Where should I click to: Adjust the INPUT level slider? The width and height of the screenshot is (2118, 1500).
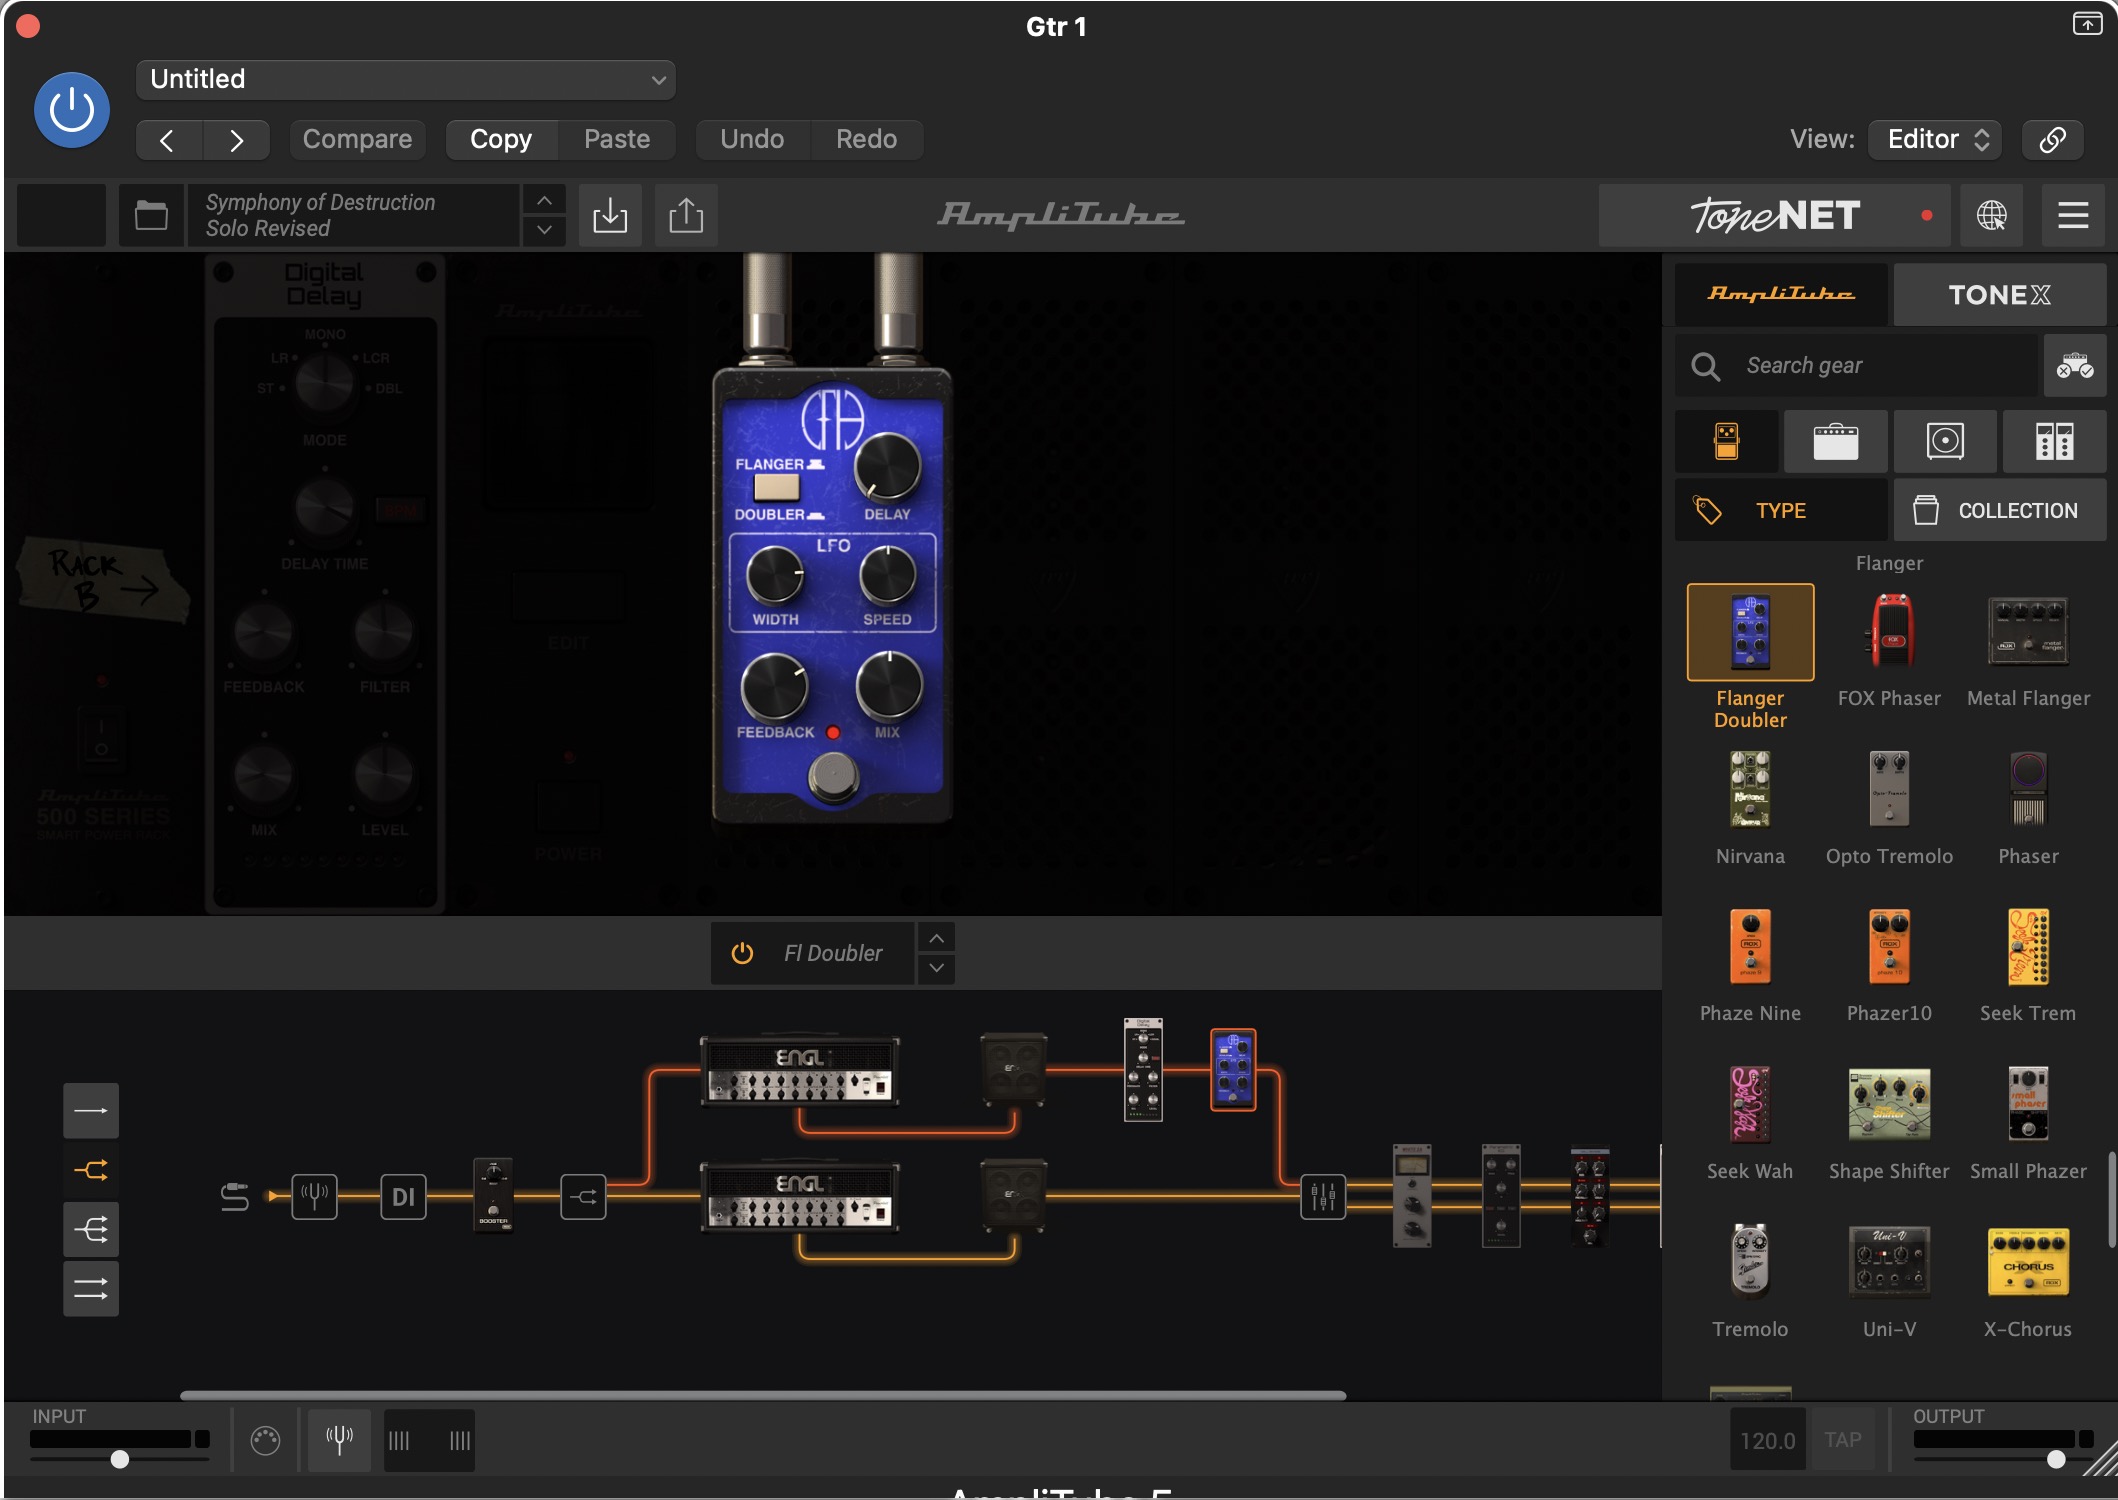tap(120, 1459)
